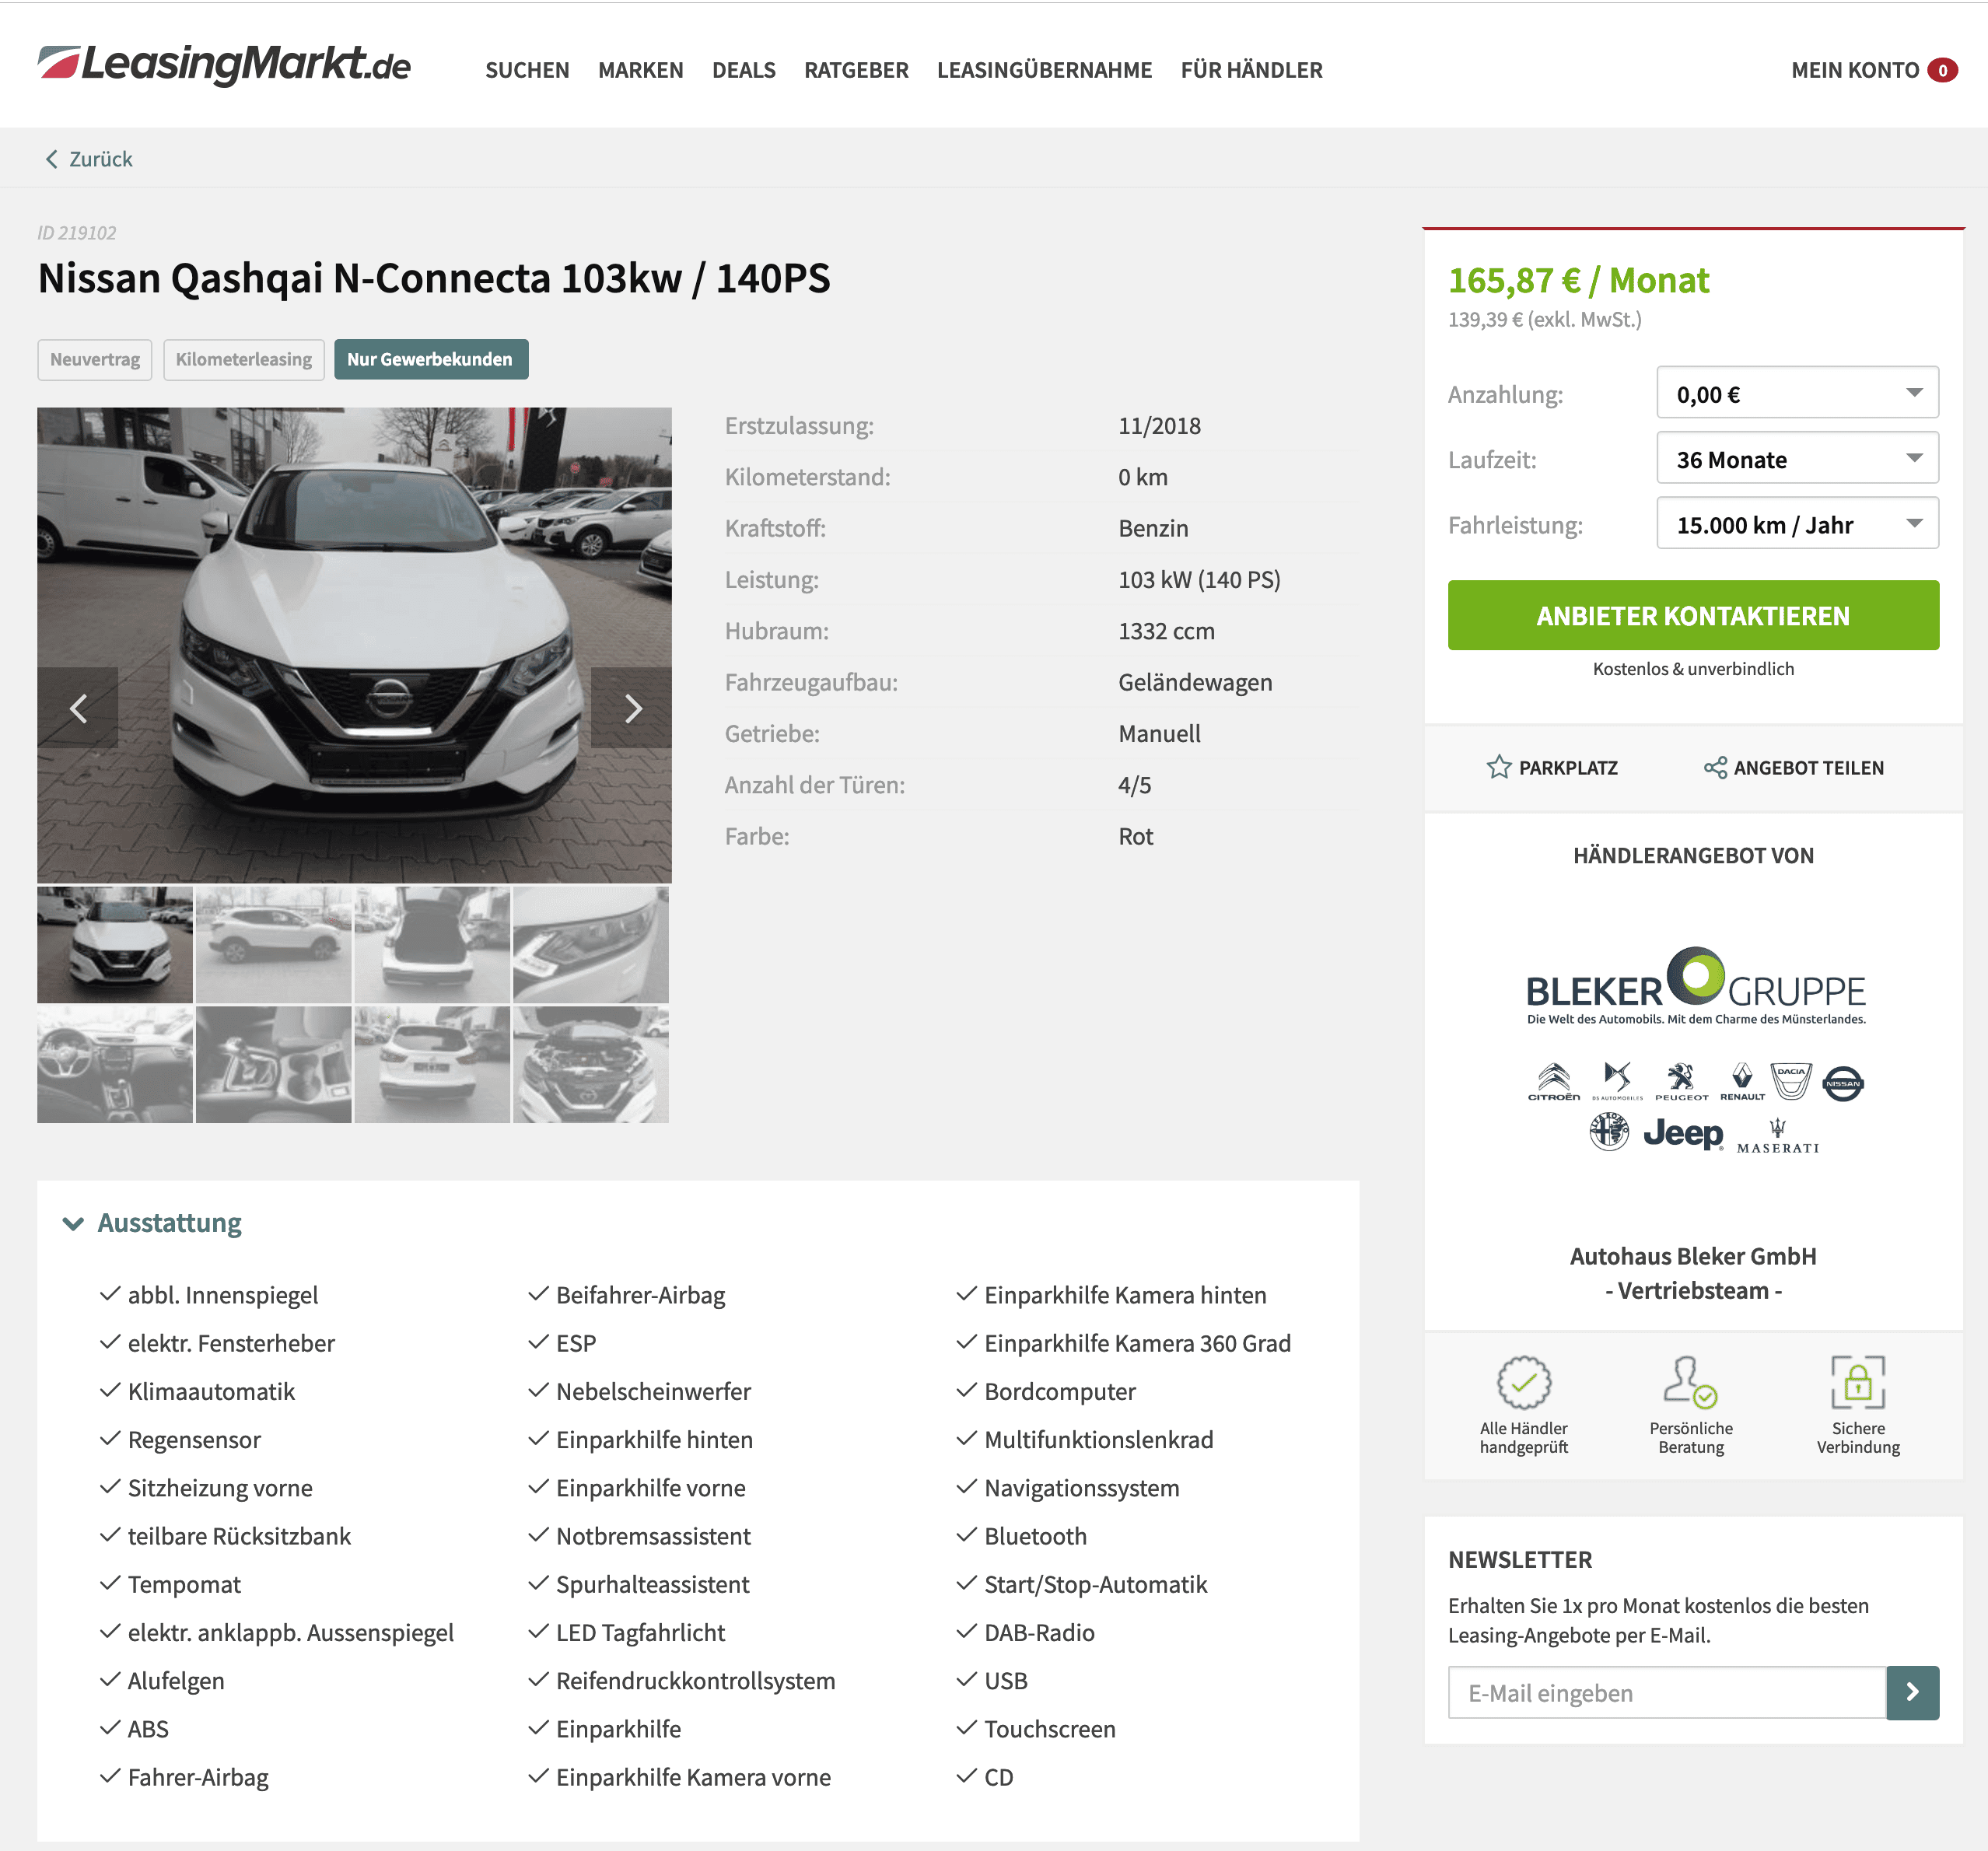Click the Anbieter kontaktieren button
1988x1851 pixels.
click(x=1693, y=615)
